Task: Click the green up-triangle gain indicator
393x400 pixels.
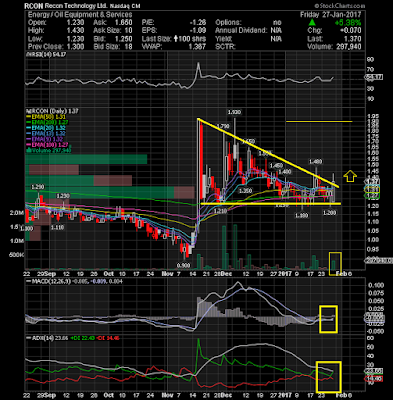Action: click(x=312, y=23)
